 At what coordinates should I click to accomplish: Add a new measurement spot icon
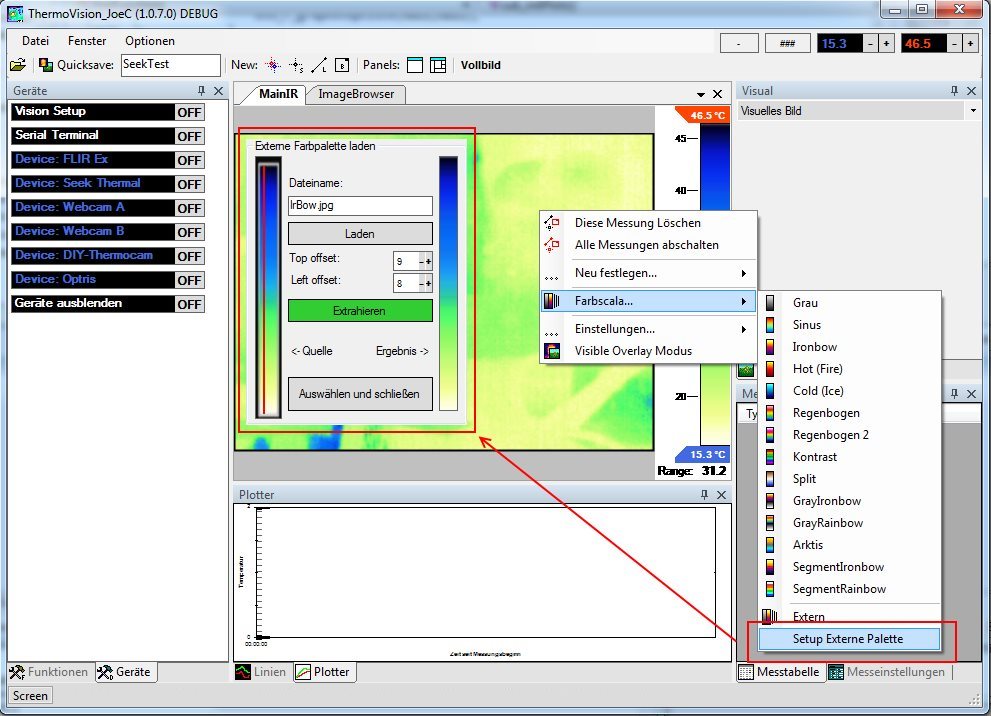tap(273, 65)
